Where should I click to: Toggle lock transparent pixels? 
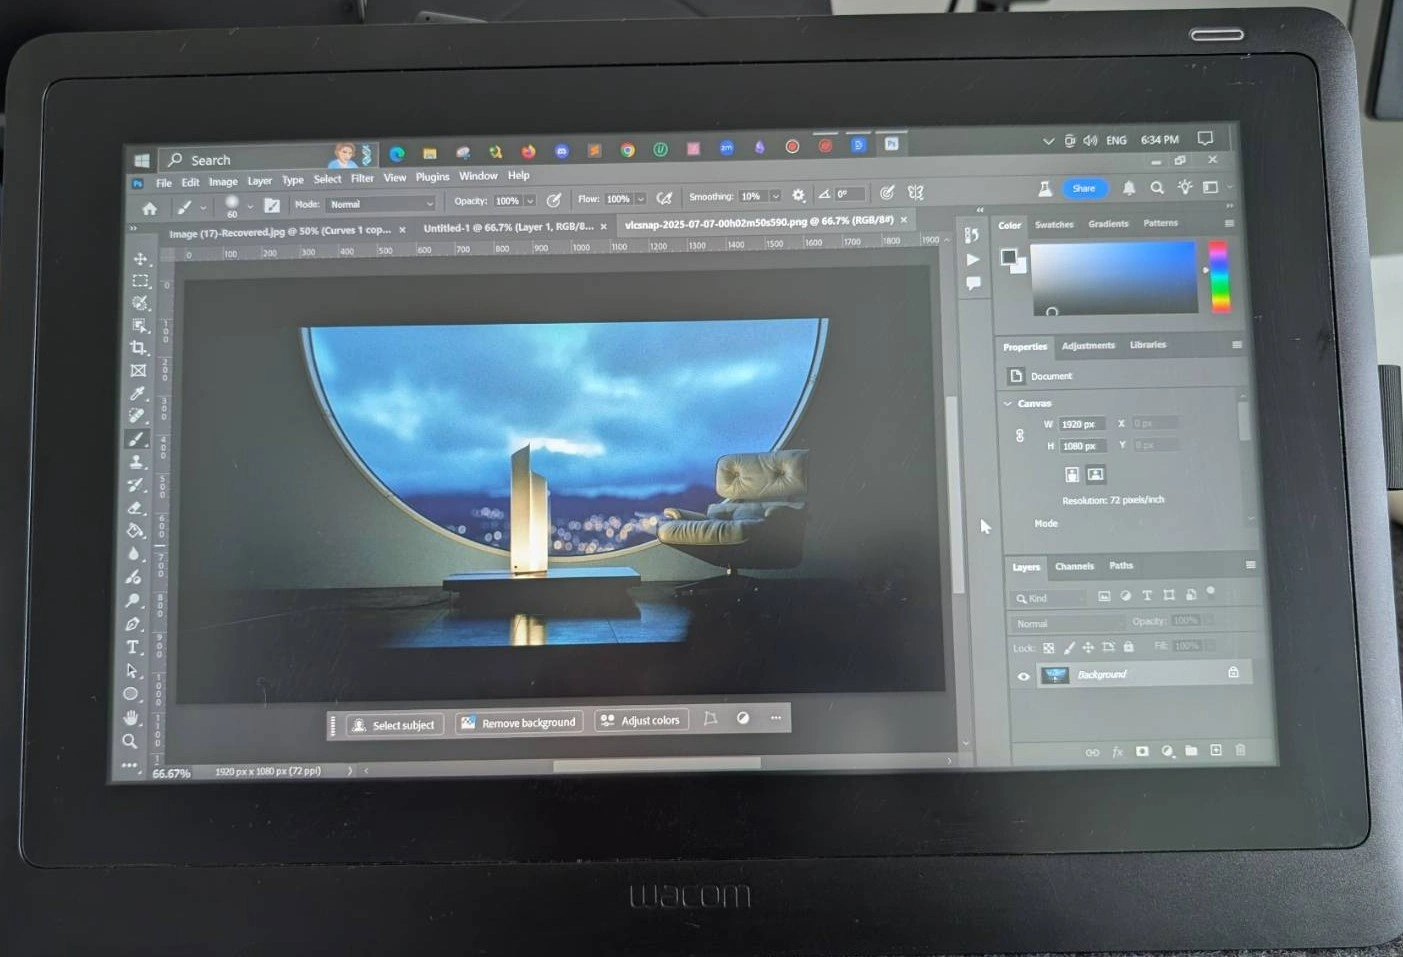point(1049,648)
